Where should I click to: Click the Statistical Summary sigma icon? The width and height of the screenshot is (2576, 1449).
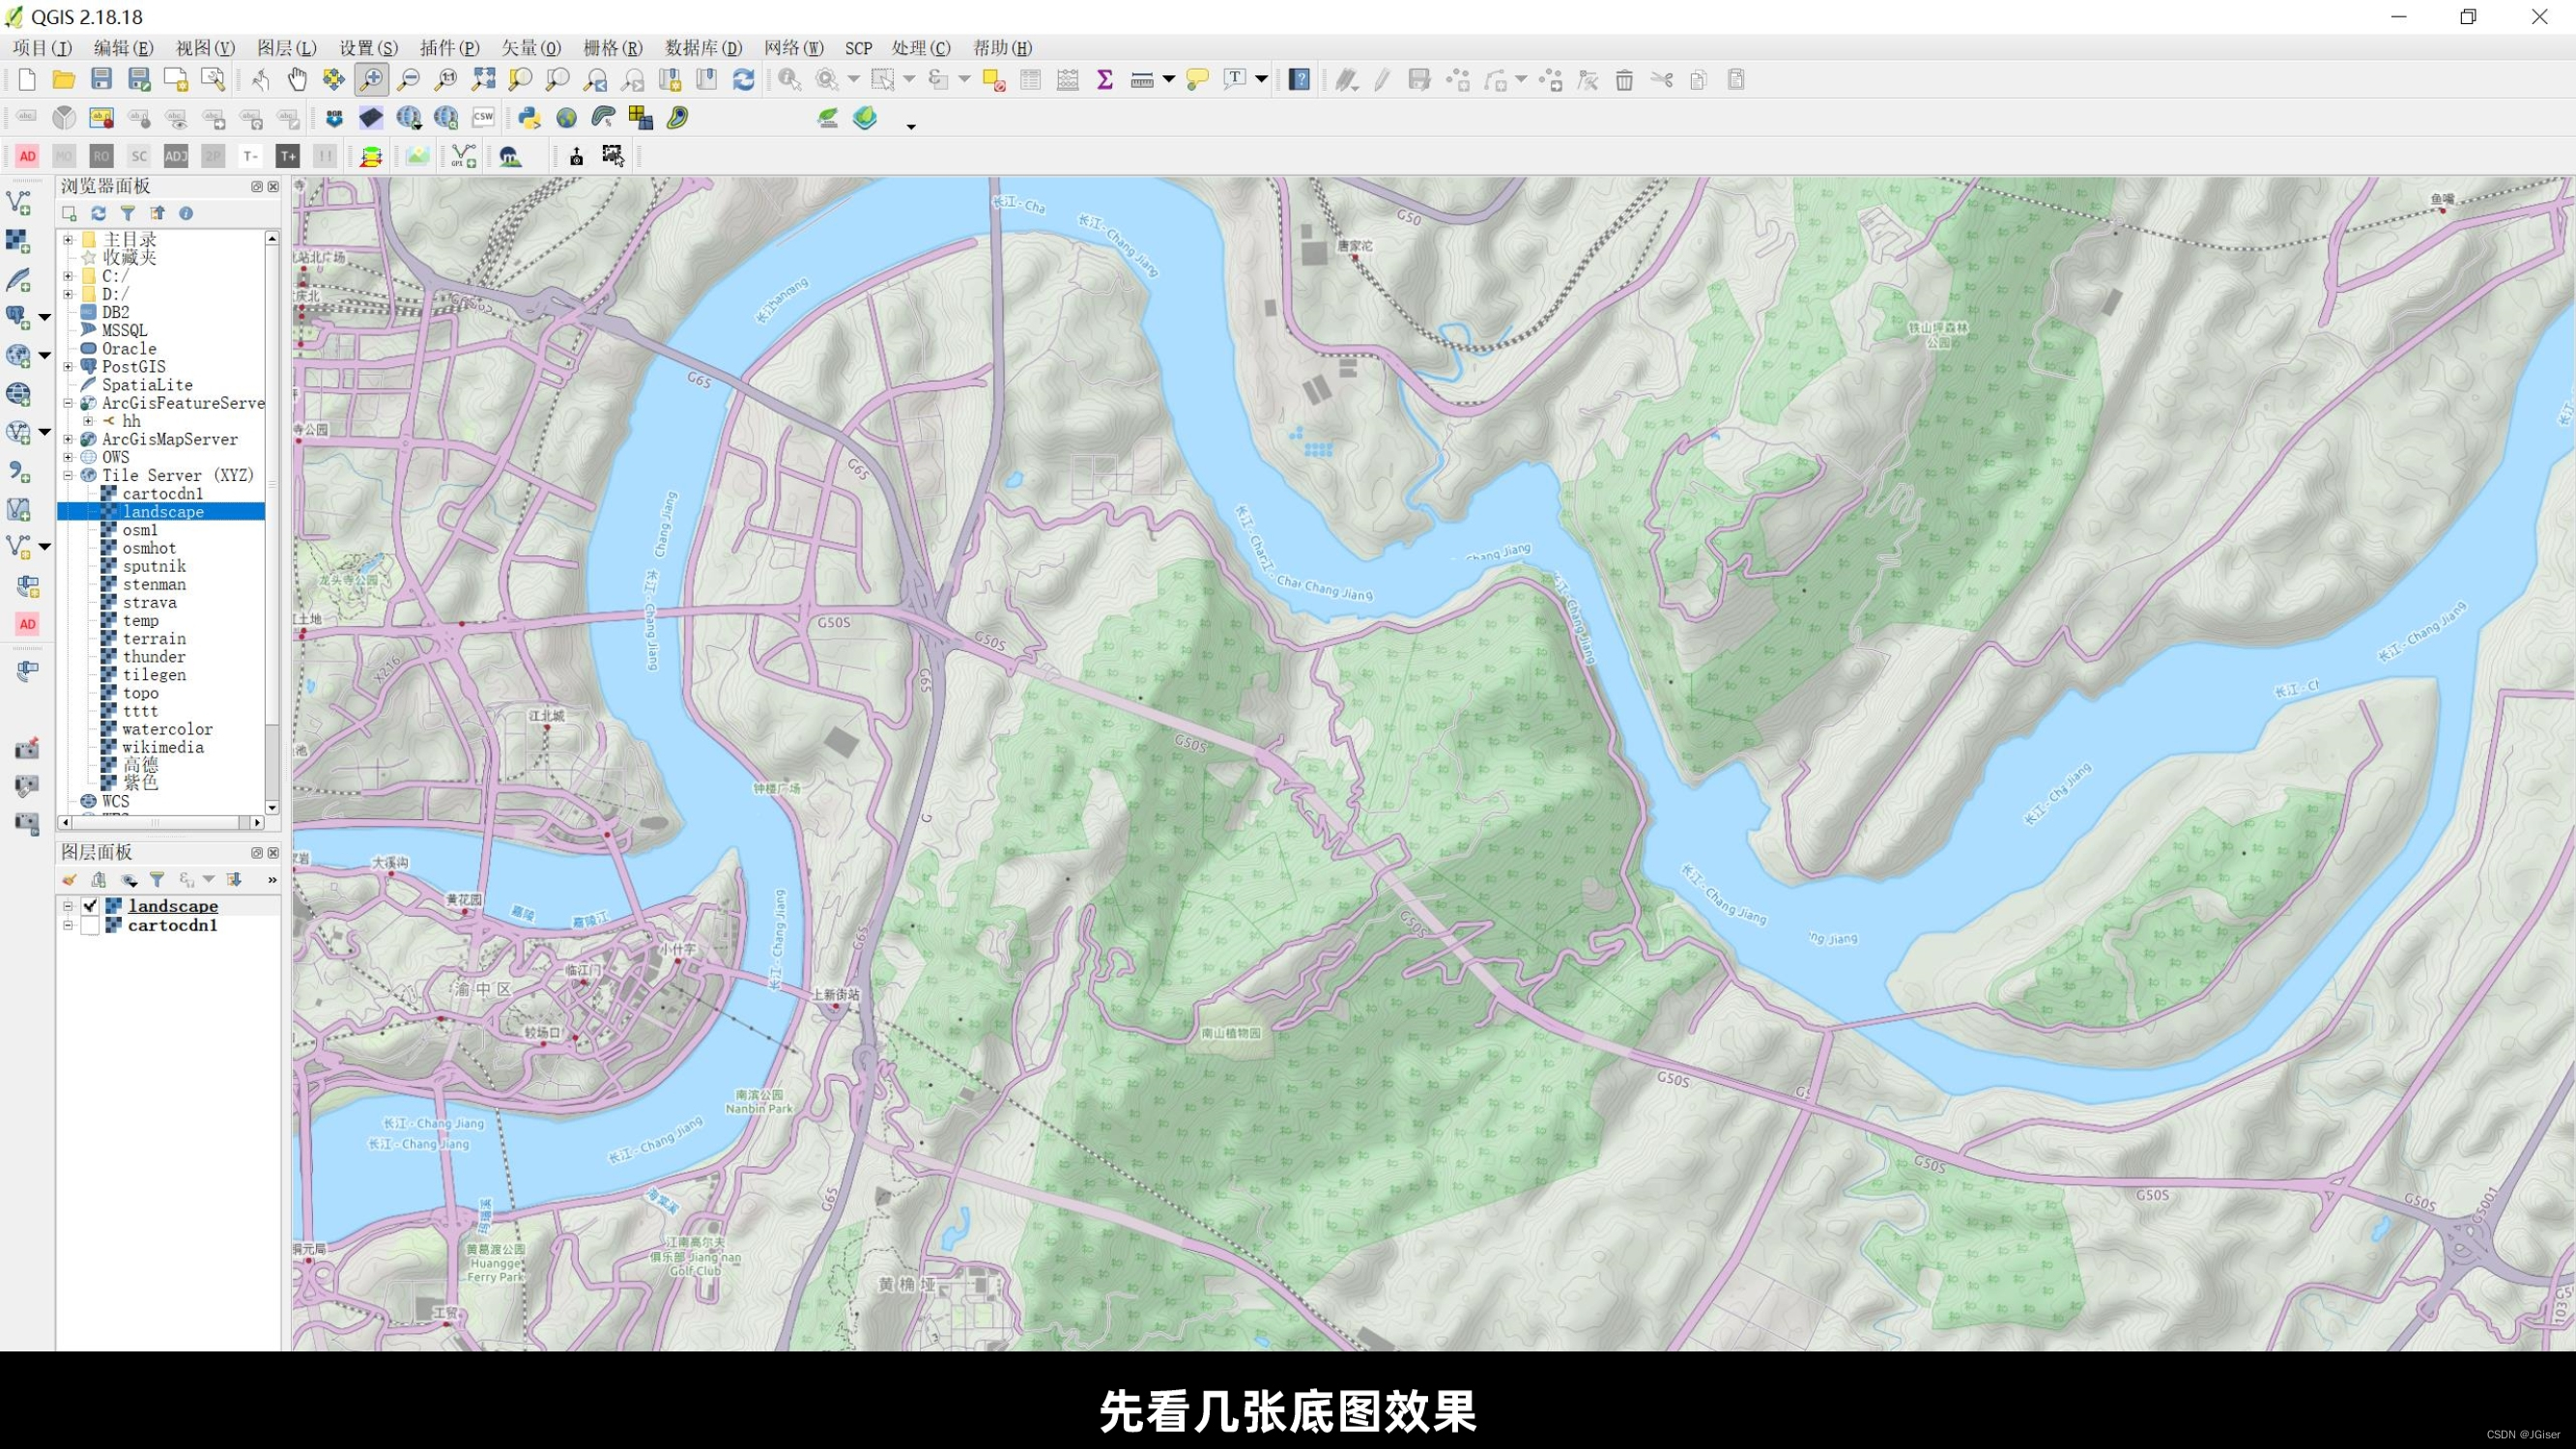(1105, 79)
